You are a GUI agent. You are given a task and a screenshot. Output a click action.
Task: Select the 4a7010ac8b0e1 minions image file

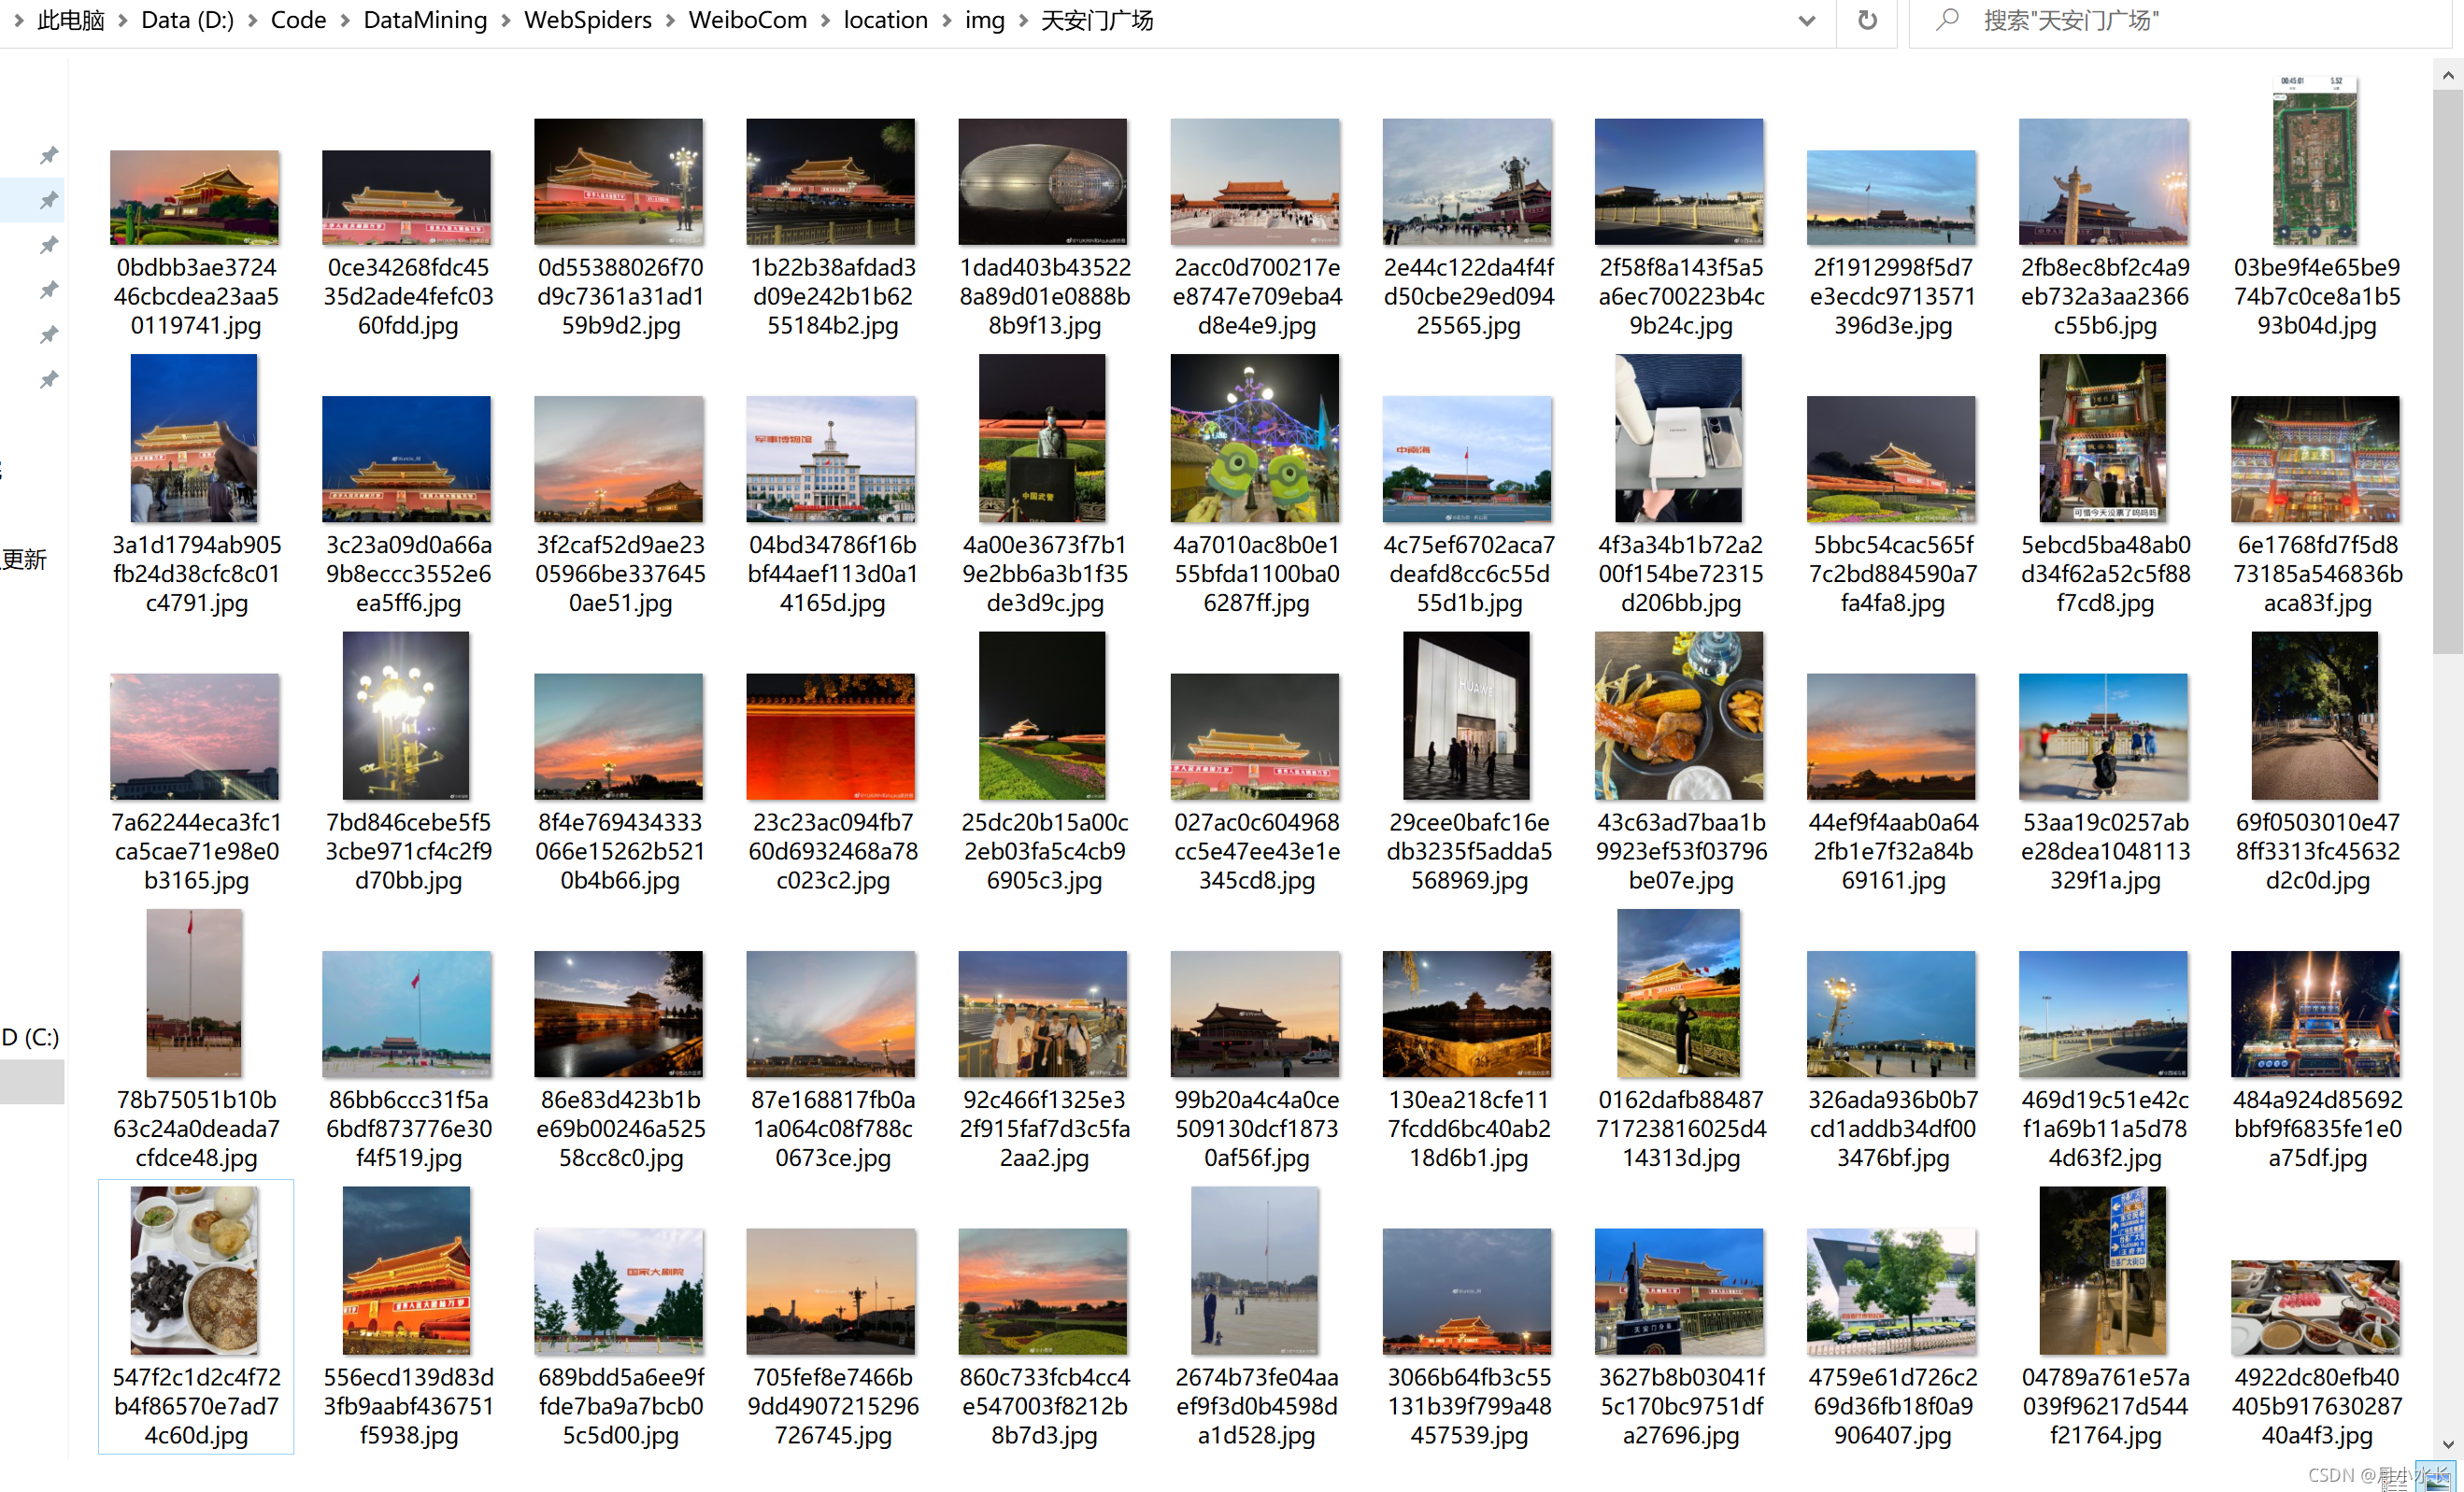1254,438
